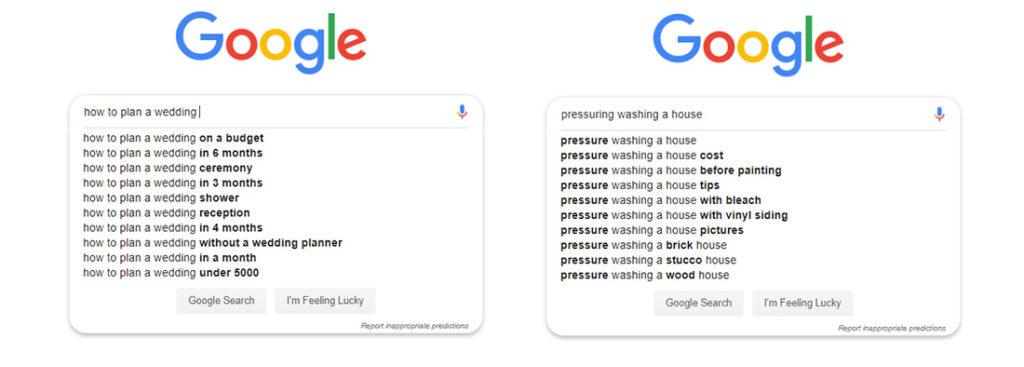The image size is (1024, 367).
Task: Pick 'pressure washing a house with bleach'
Action: (x=661, y=200)
